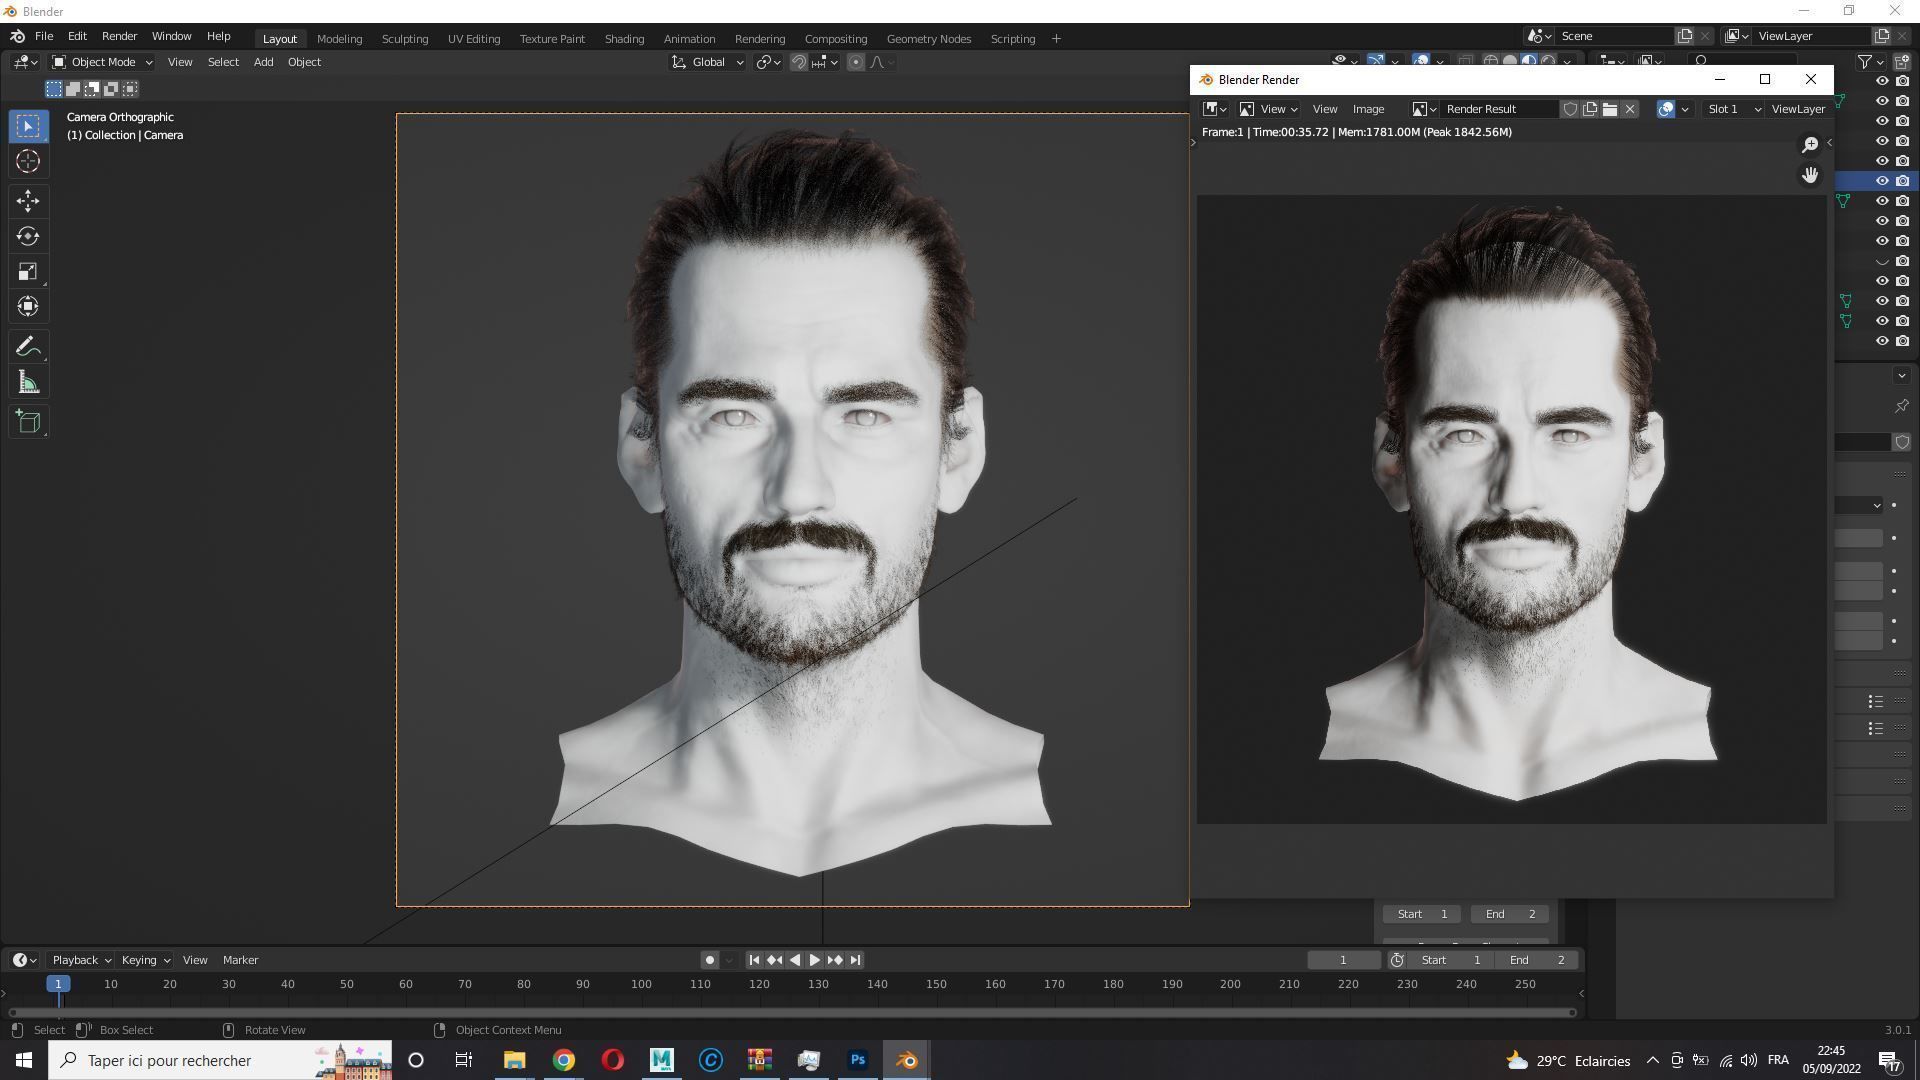Open the Image menu in render window
1920x1080 pixels.
point(1368,109)
